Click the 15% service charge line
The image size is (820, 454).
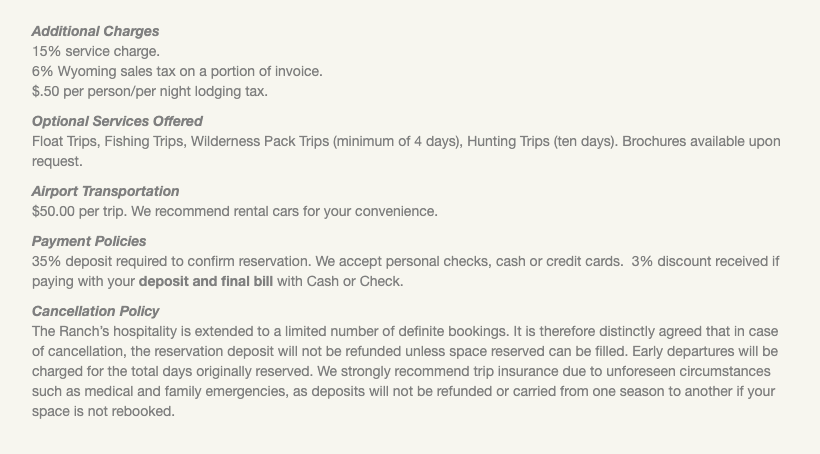[x=95, y=51]
